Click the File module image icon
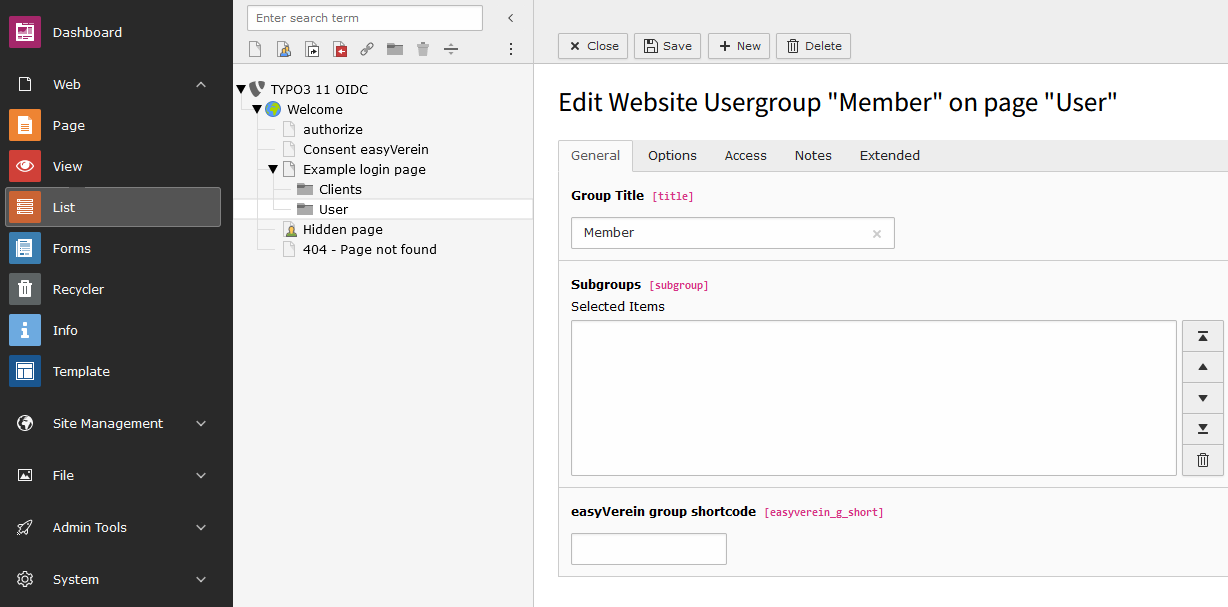 26,476
